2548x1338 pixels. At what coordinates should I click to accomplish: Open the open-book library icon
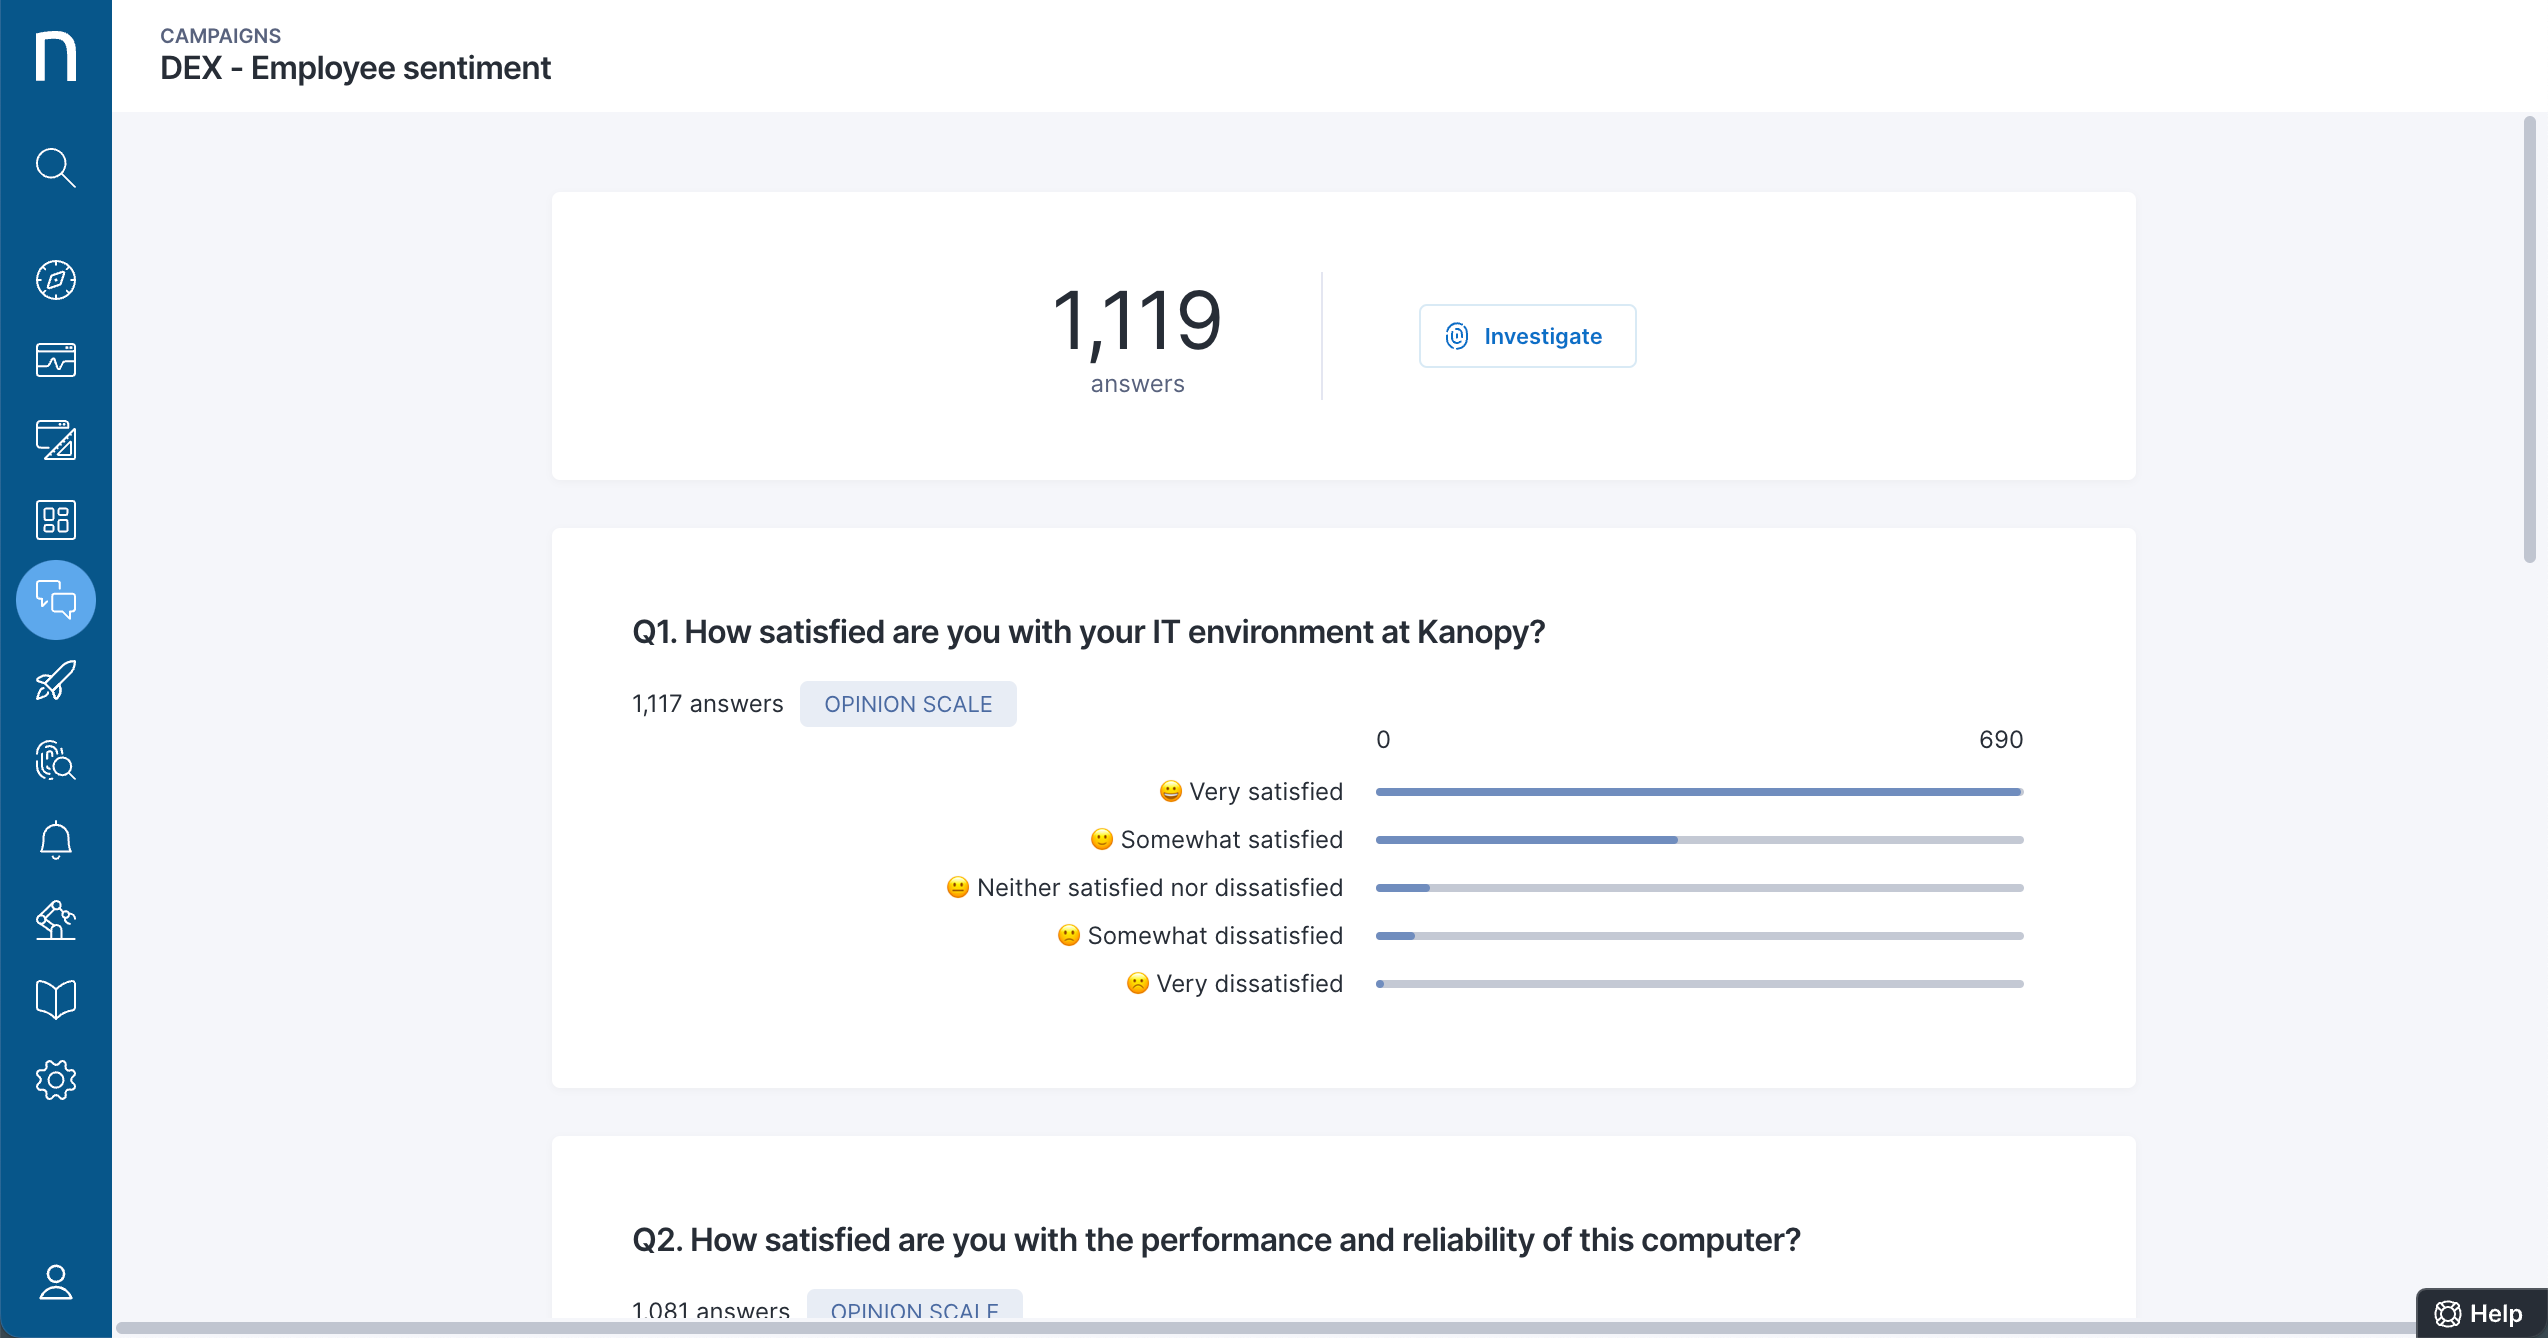coord(56,1000)
